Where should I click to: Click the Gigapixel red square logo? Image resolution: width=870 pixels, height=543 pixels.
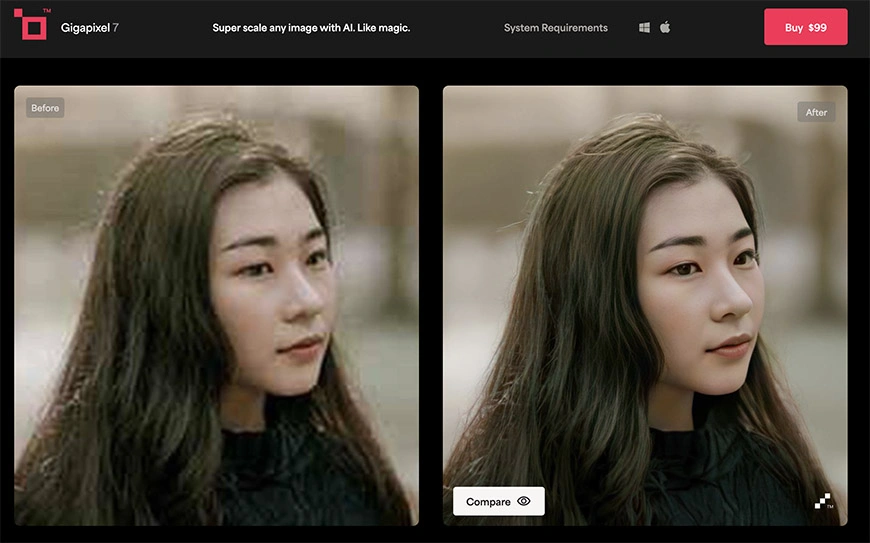32,24
